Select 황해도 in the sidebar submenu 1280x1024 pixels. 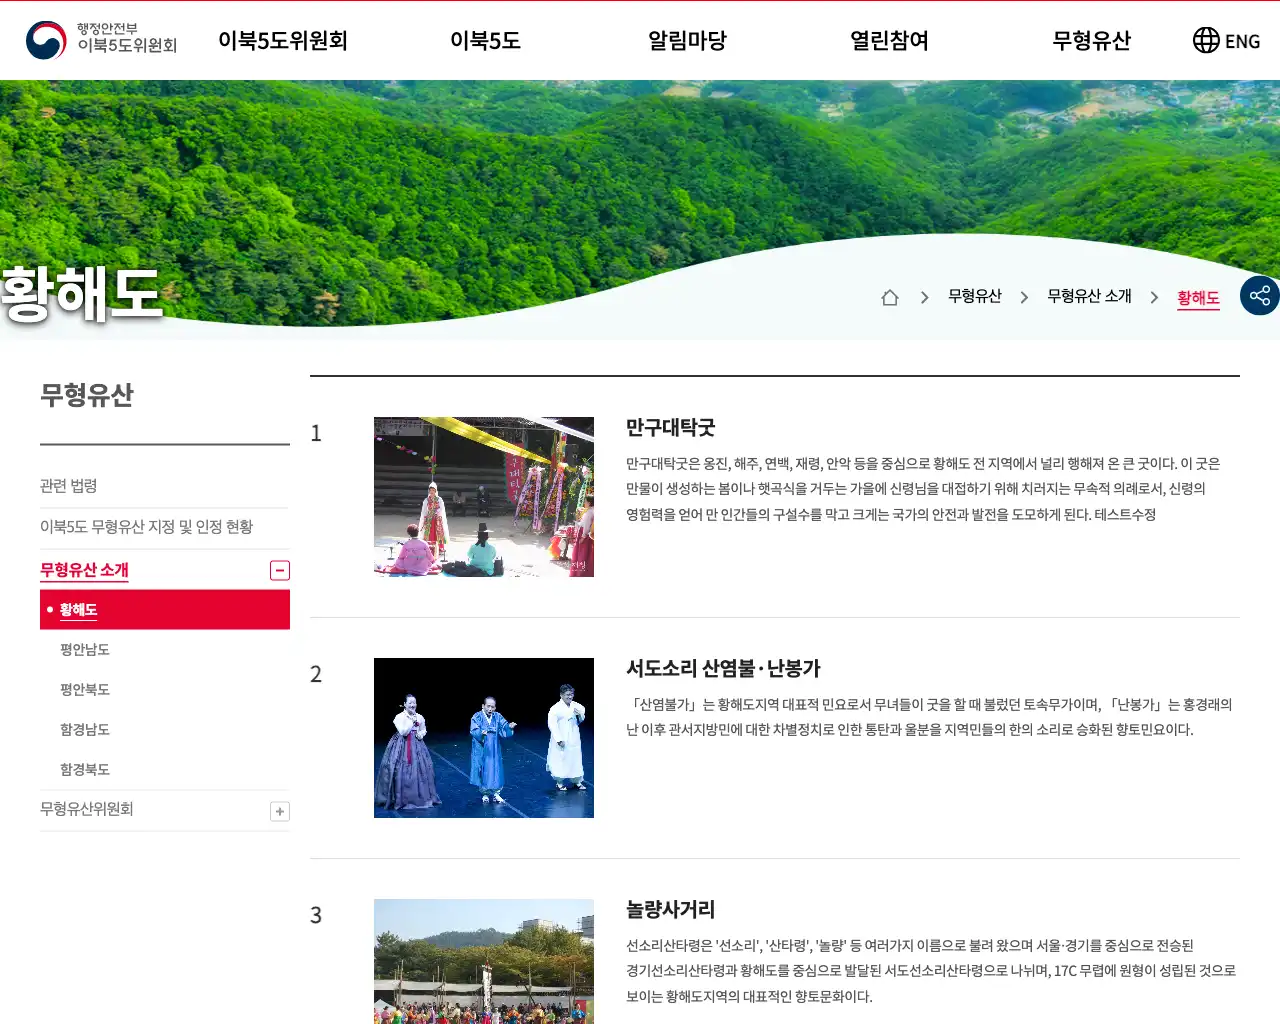165,610
